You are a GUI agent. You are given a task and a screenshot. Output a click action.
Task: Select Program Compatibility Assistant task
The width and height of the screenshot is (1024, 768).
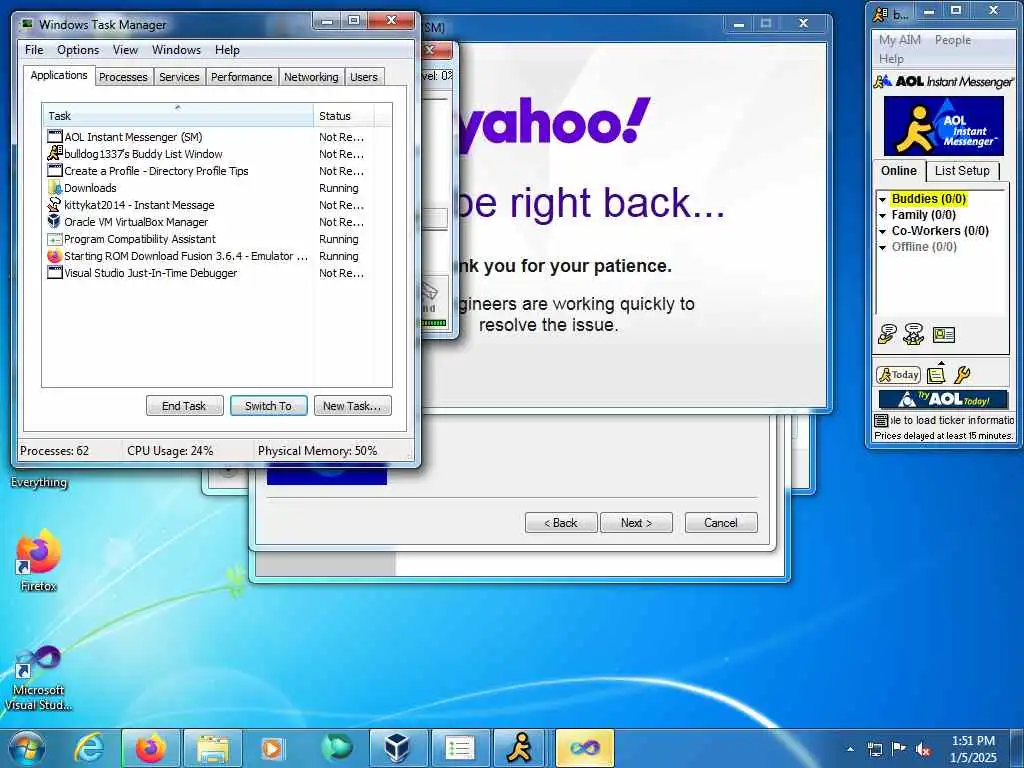click(207, 239)
